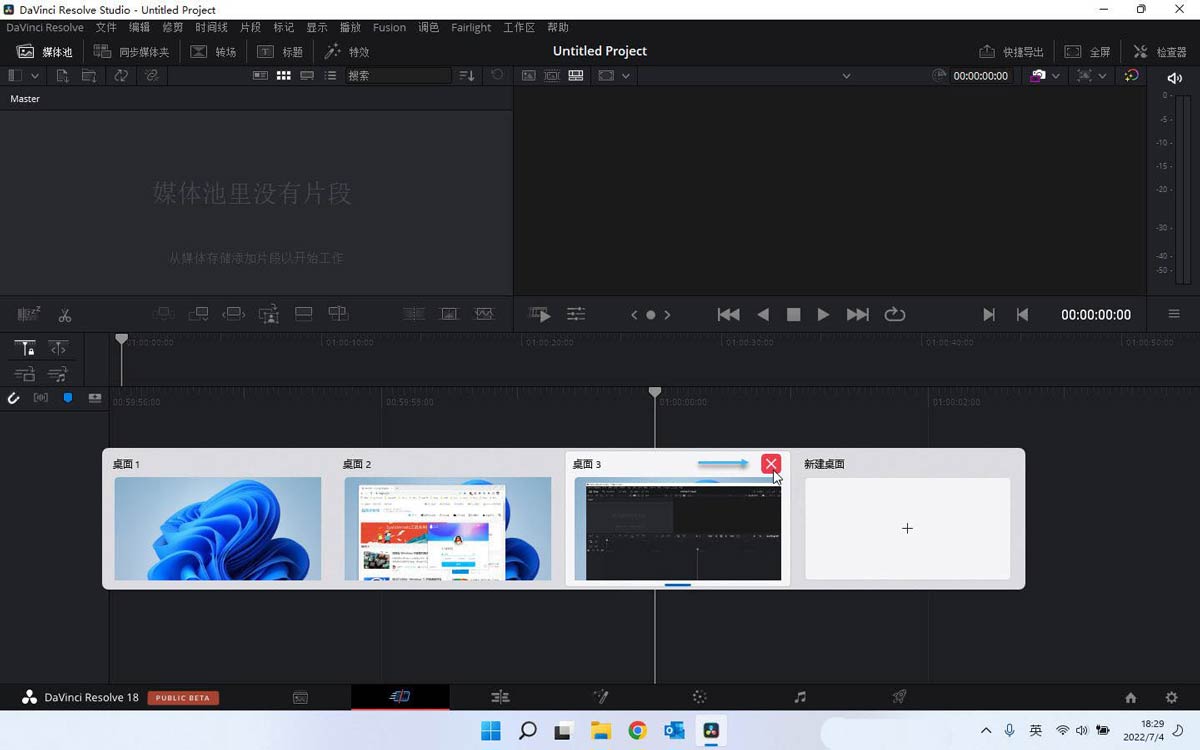
Task: Click the 快捷导出 quick export button
Action: pos(1011,52)
